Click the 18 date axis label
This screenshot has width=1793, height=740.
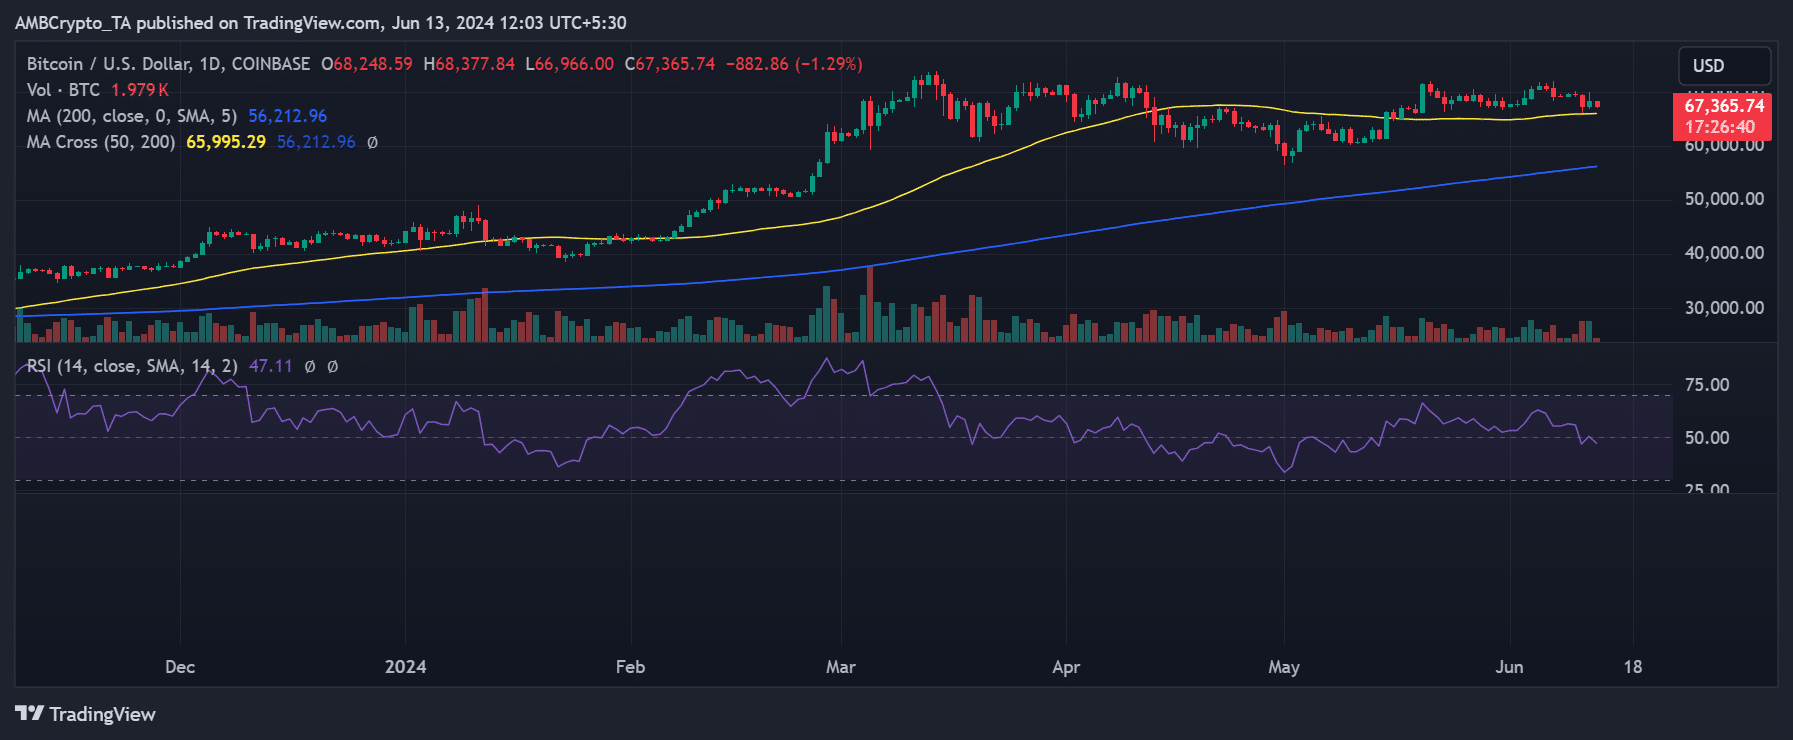tap(1633, 667)
